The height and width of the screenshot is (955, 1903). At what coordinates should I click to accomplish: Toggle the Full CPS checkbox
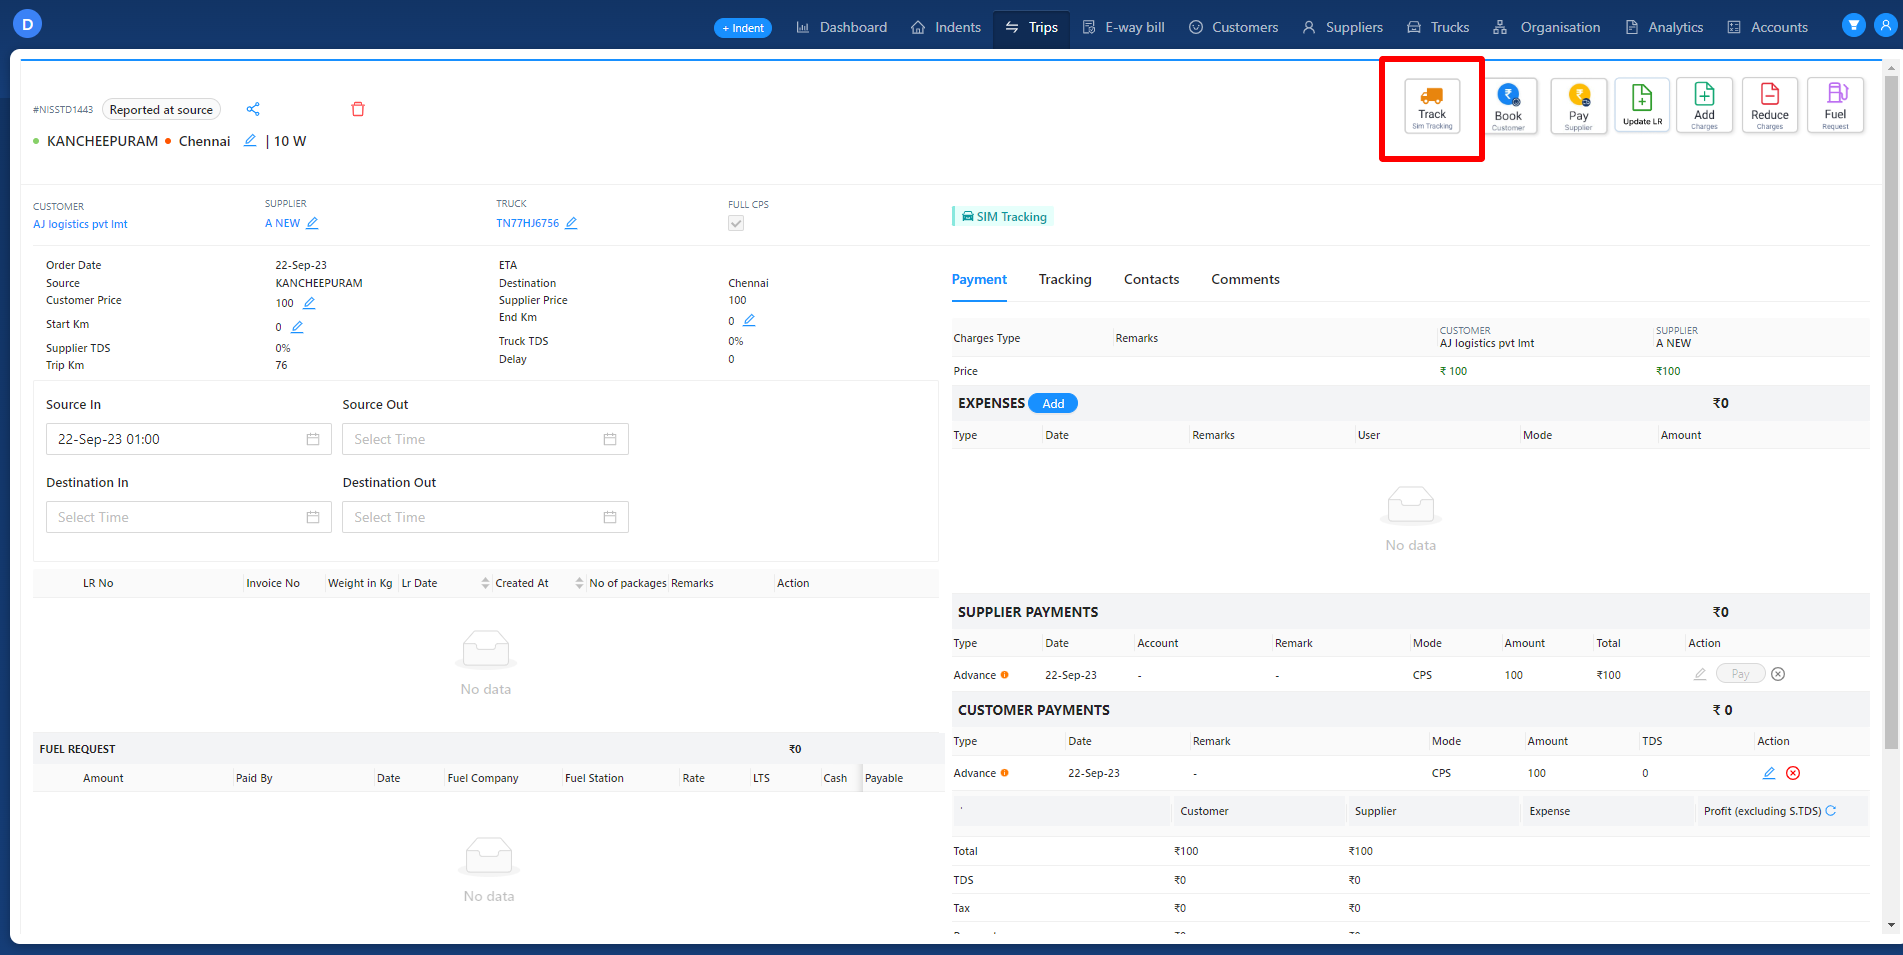coord(736,223)
